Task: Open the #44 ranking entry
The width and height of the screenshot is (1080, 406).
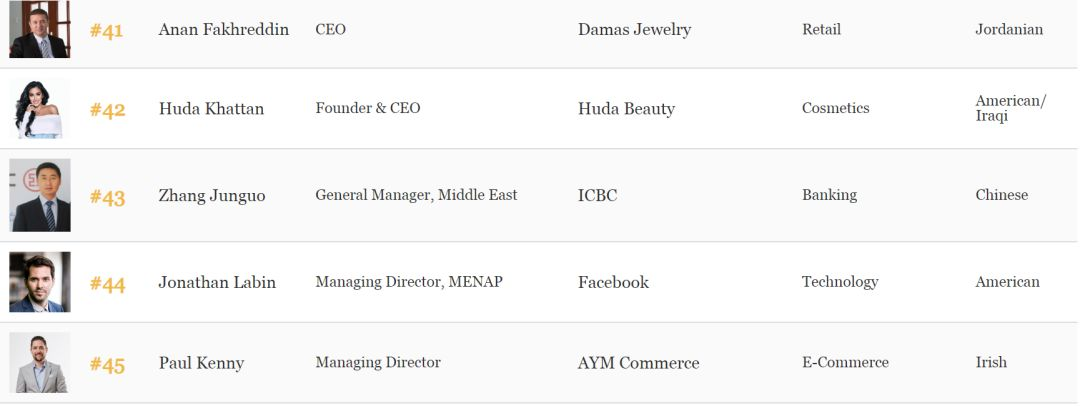Action: coord(107,284)
